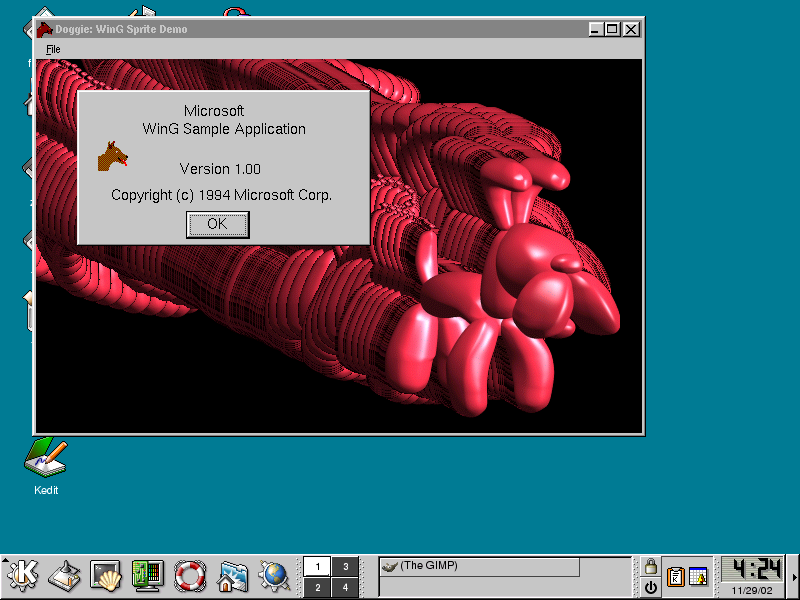Open the Help lifesaver icon

189,574
